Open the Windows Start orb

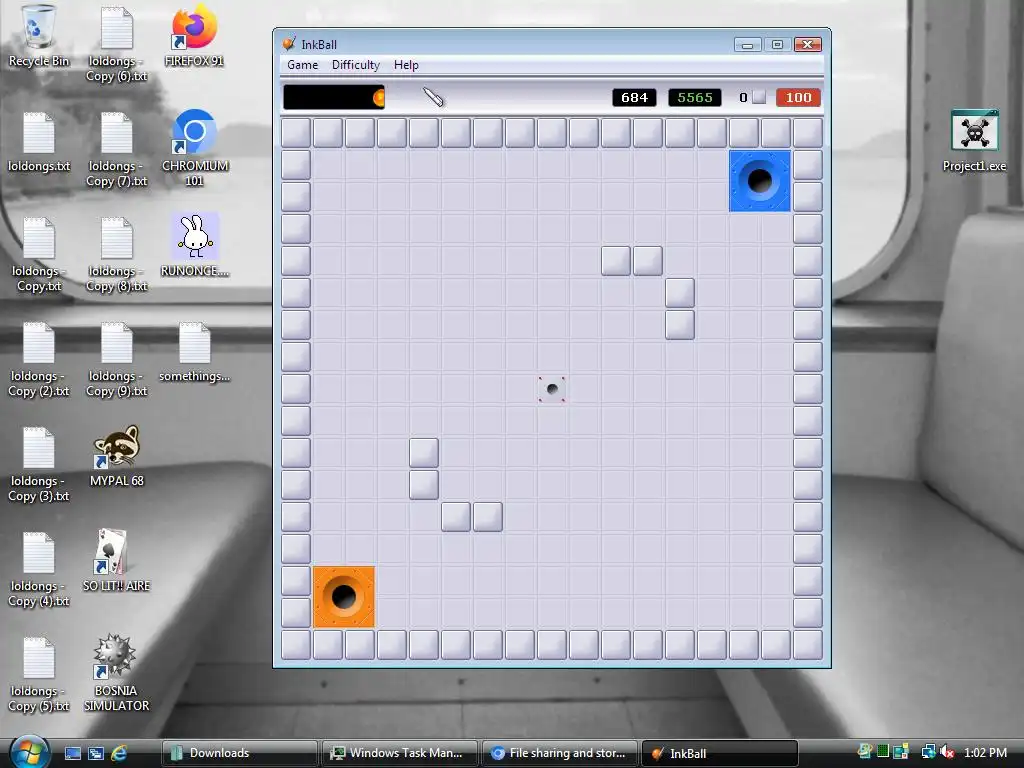click(30, 752)
